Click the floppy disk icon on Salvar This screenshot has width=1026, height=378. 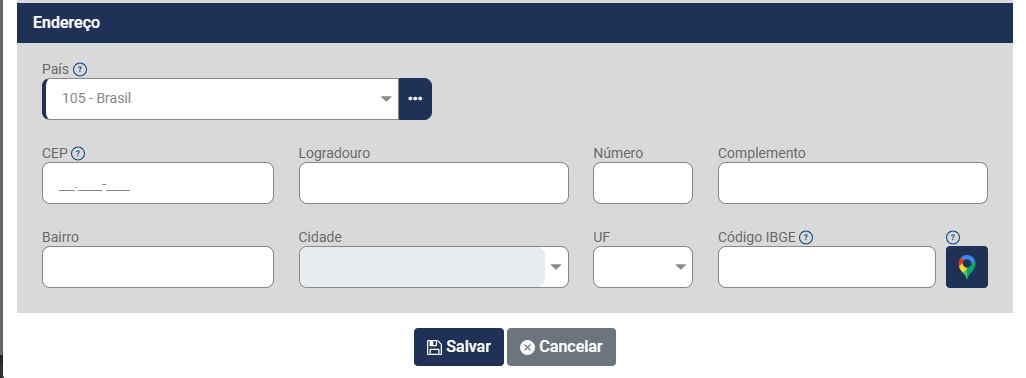tap(434, 347)
